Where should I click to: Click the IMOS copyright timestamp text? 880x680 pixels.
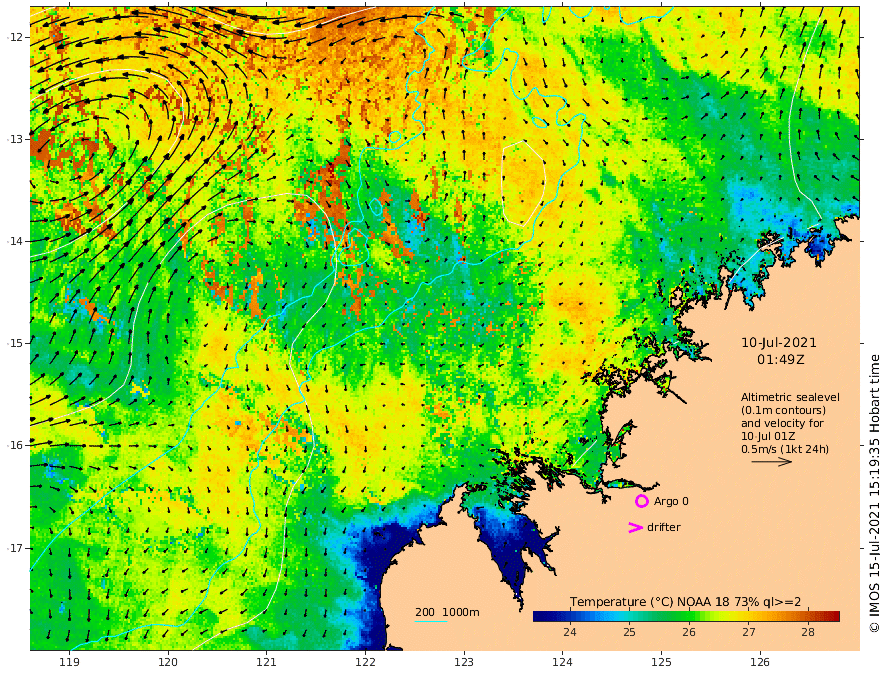click(873, 494)
